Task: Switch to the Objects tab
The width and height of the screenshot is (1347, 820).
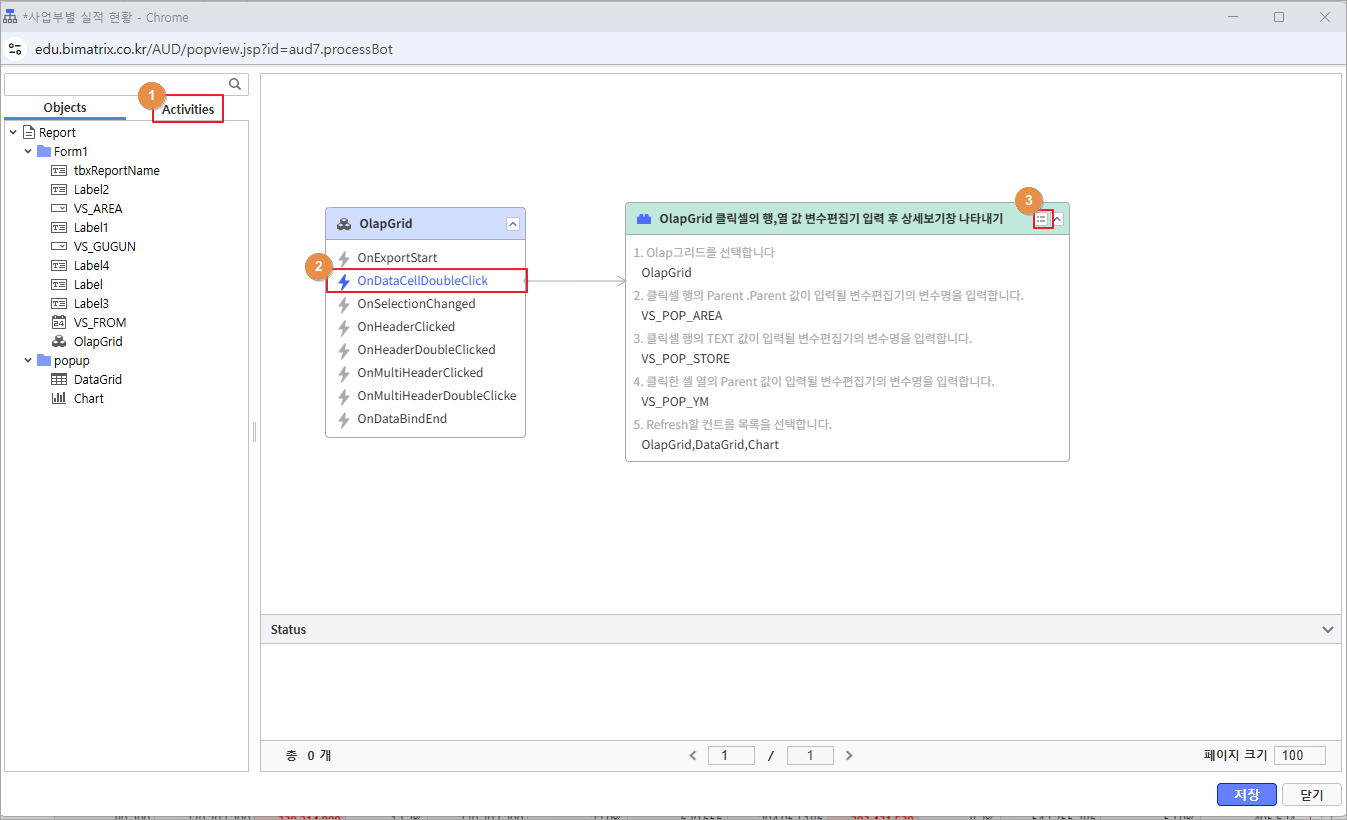Action: [x=65, y=108]
